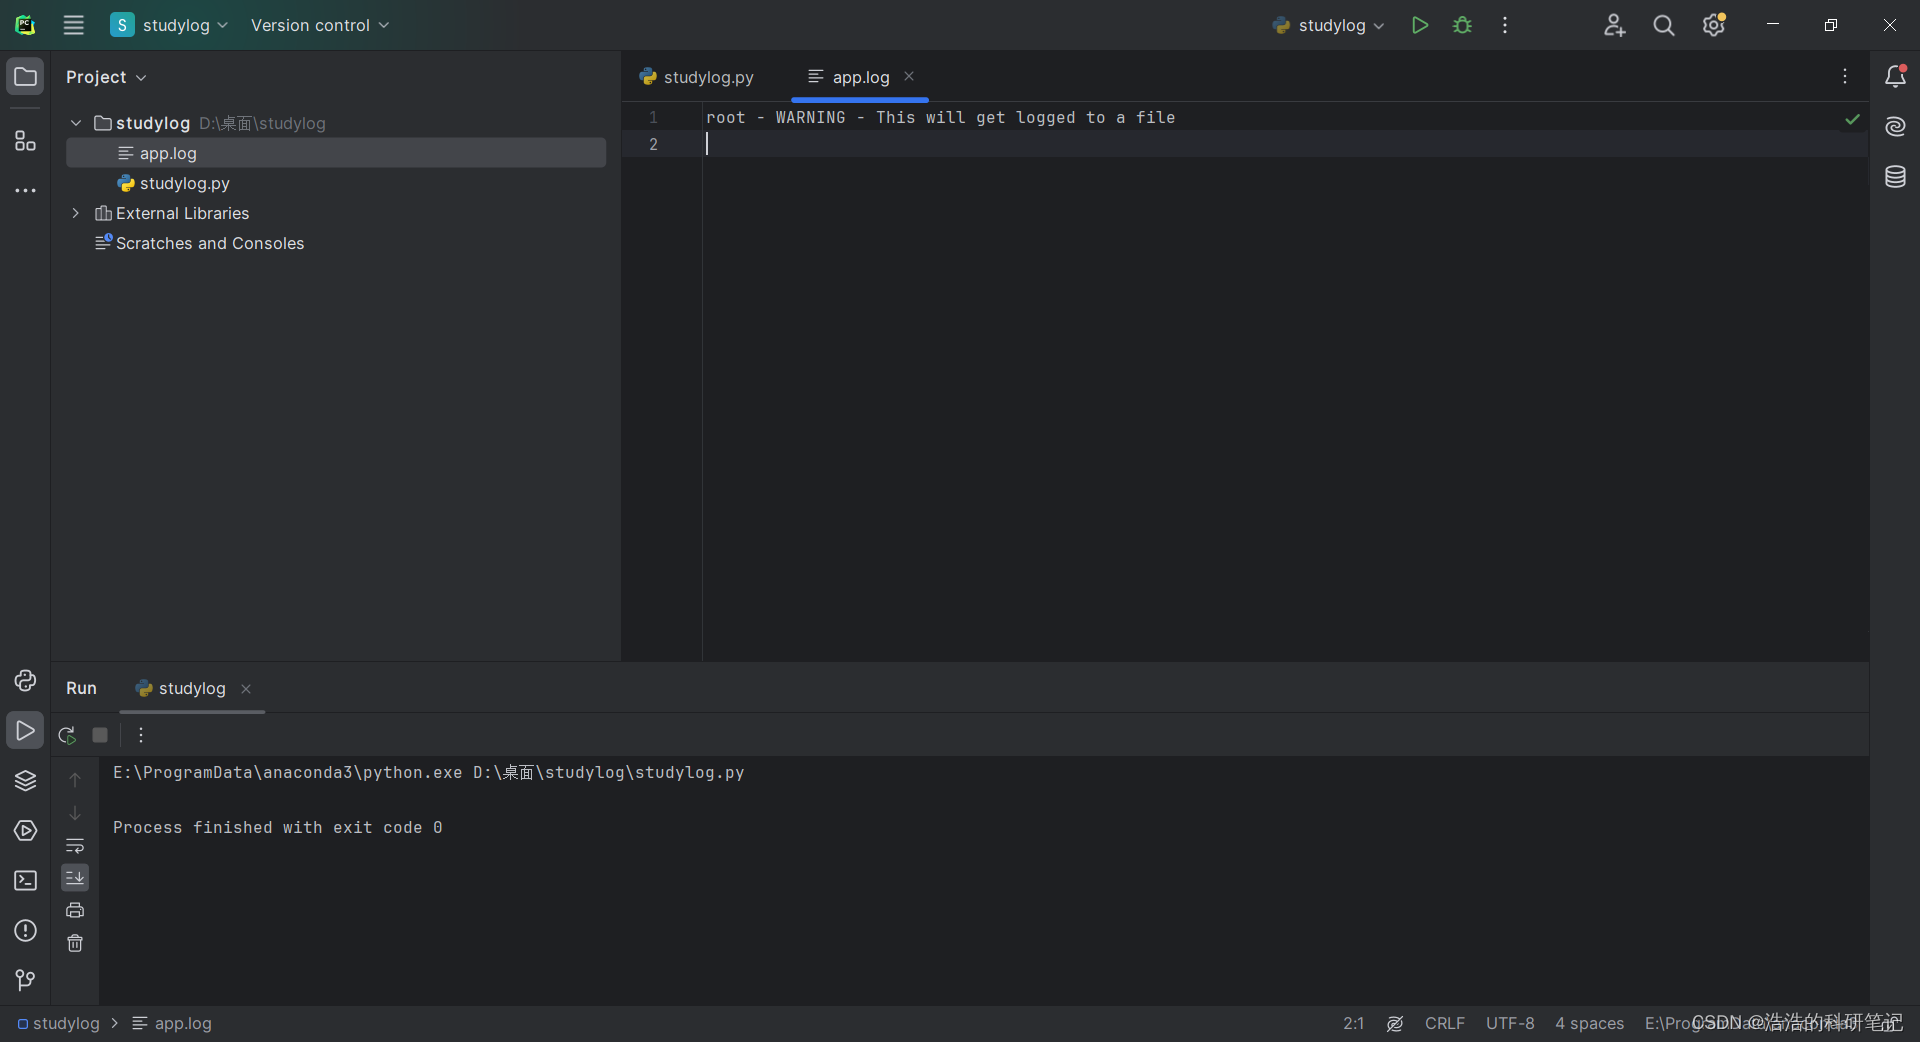The image size is (1920, 1042).
Task: Expand External Libraries node
Action: click(76, 213)
